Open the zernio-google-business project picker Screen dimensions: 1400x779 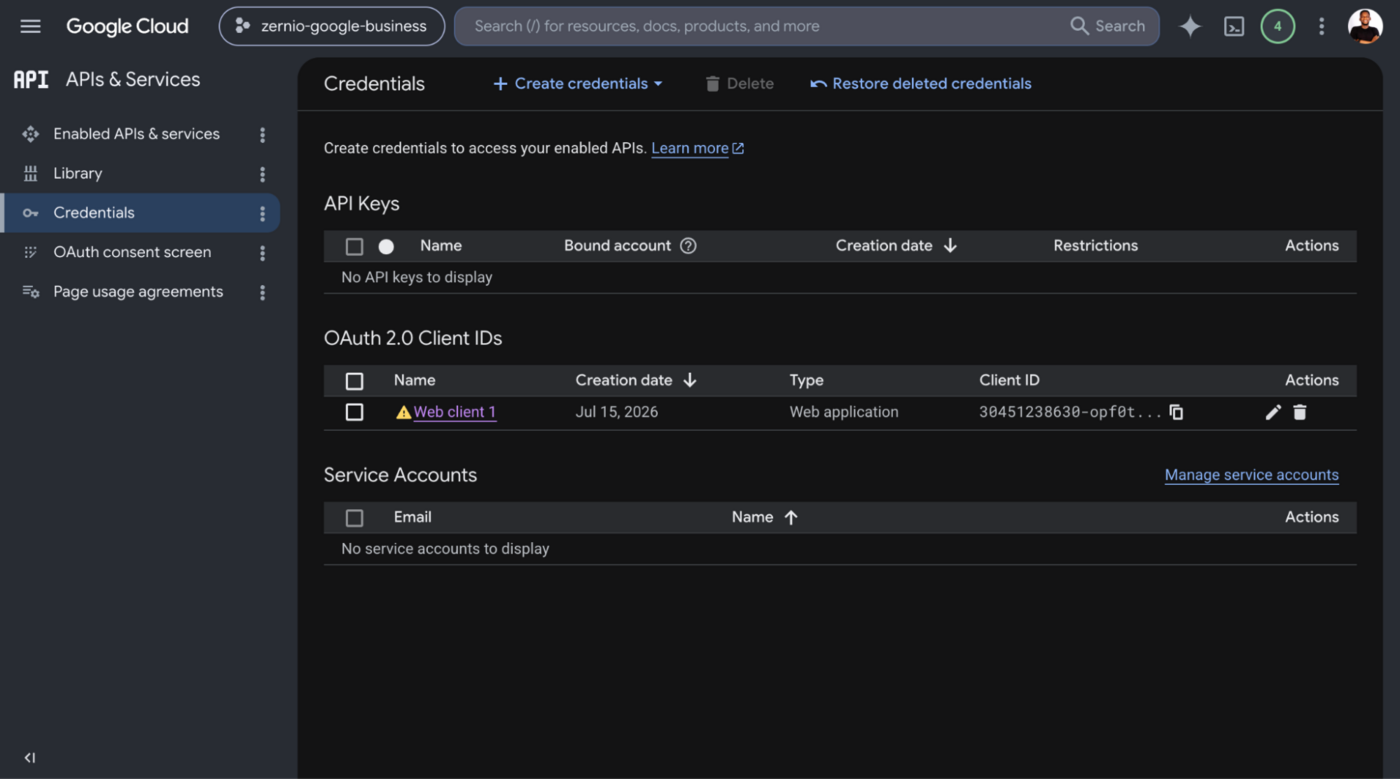[x=332, y=26]
